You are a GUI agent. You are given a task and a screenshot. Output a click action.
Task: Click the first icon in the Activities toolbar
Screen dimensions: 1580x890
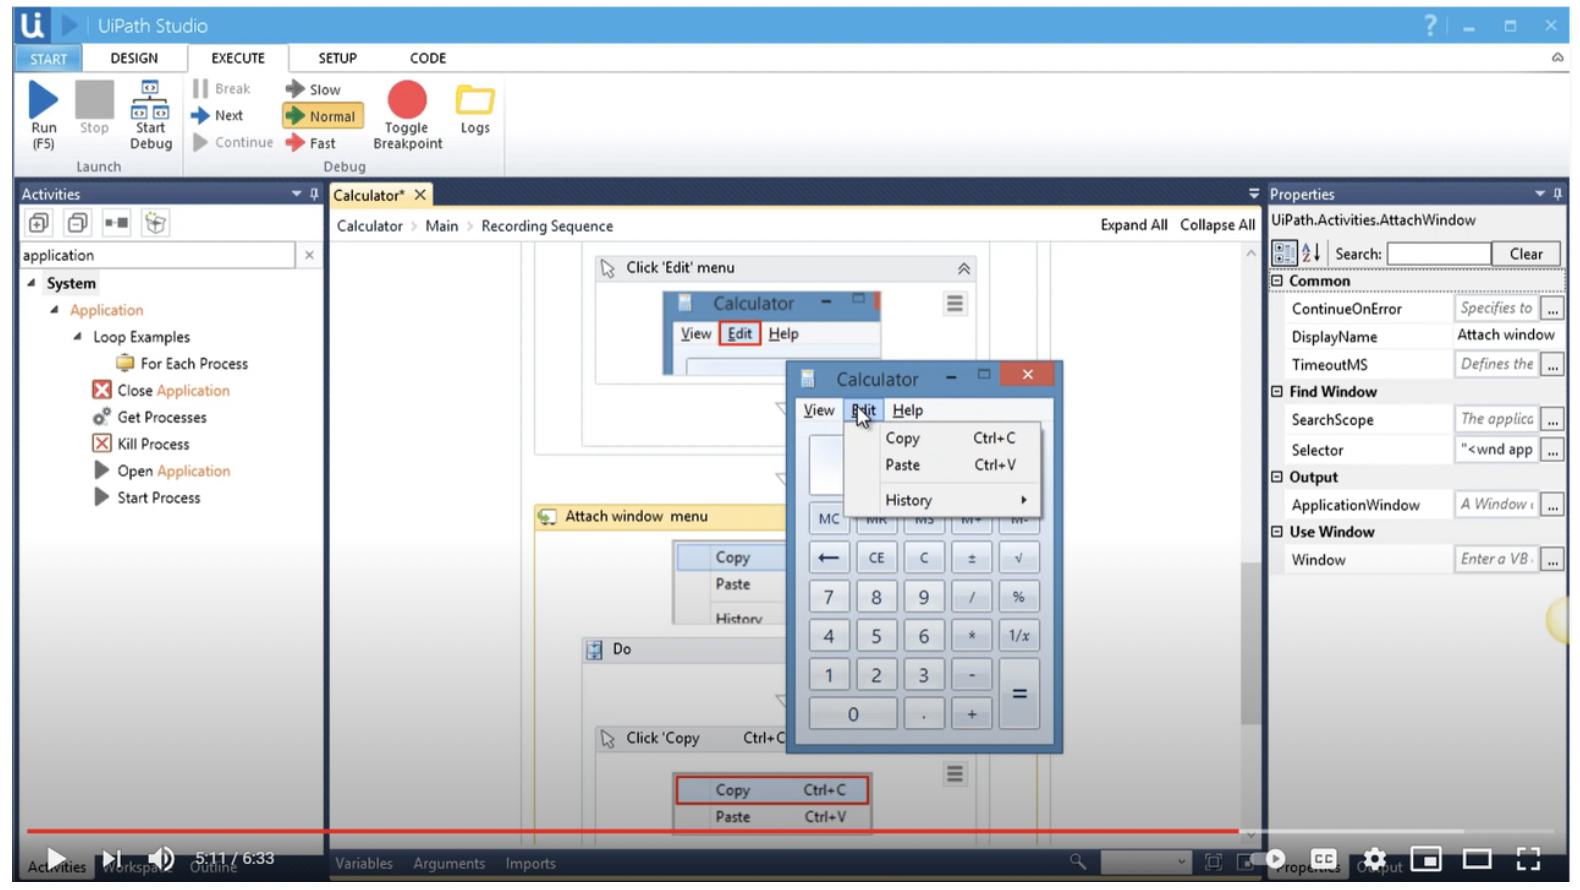tap(39, 223)
